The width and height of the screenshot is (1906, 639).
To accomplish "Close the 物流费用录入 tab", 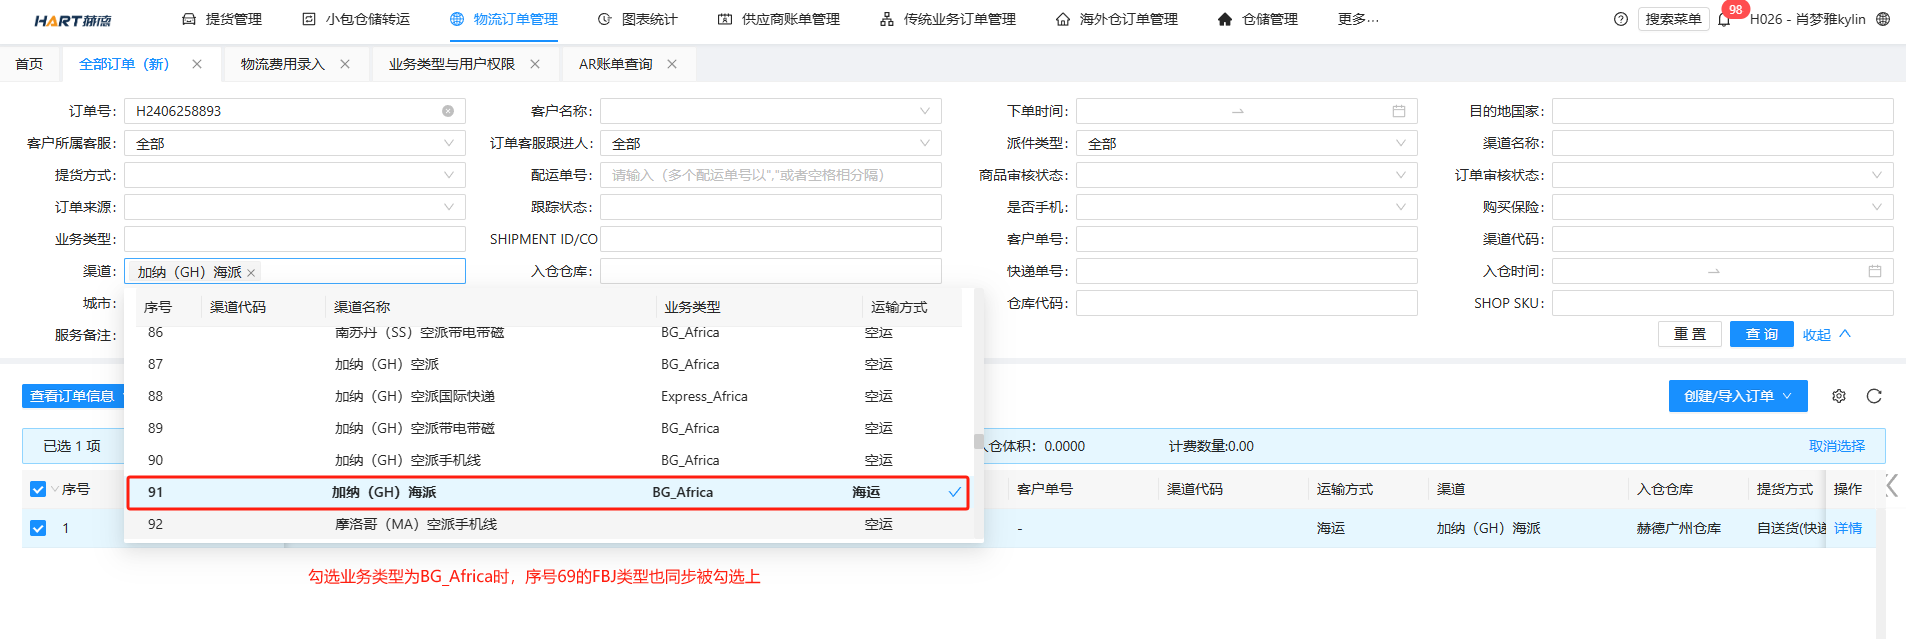I will 345,64.
